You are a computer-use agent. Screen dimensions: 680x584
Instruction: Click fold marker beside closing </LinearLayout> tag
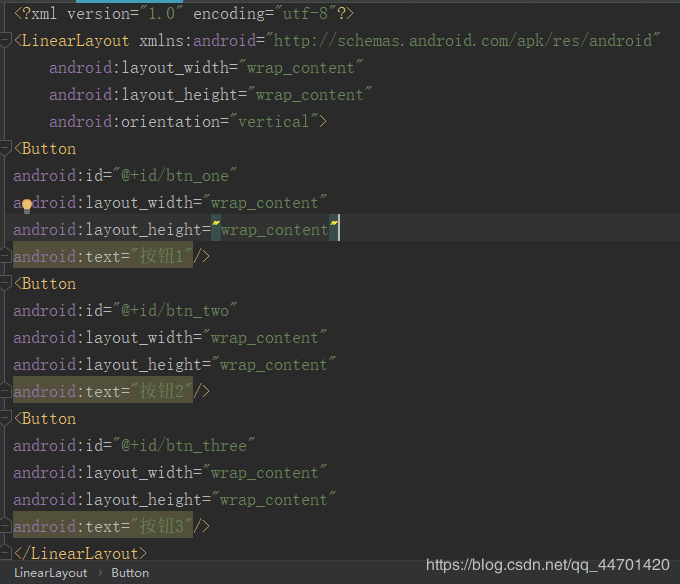(x=5, y=553)
